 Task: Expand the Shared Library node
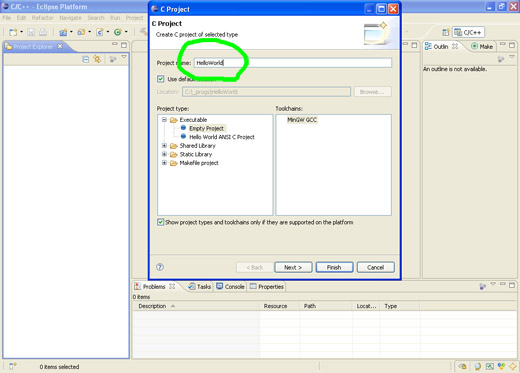(164, 146)
